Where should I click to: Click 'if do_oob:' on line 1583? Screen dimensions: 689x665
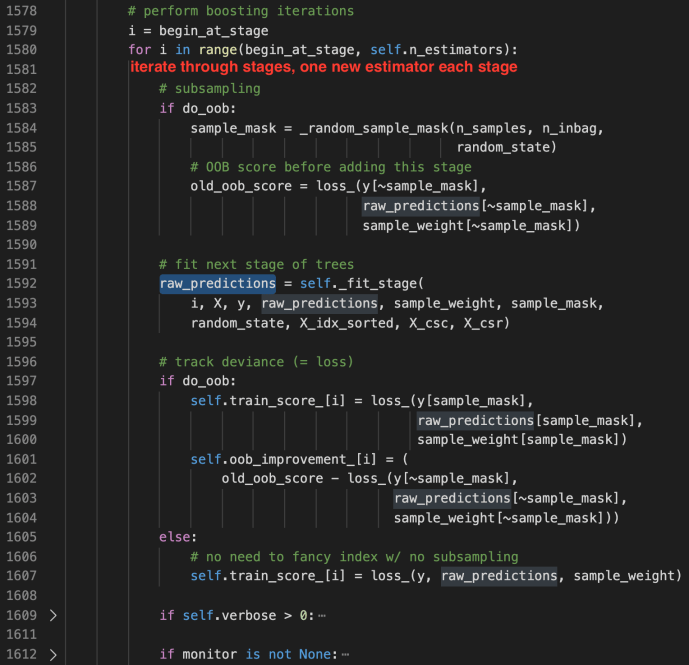point(198,109)
